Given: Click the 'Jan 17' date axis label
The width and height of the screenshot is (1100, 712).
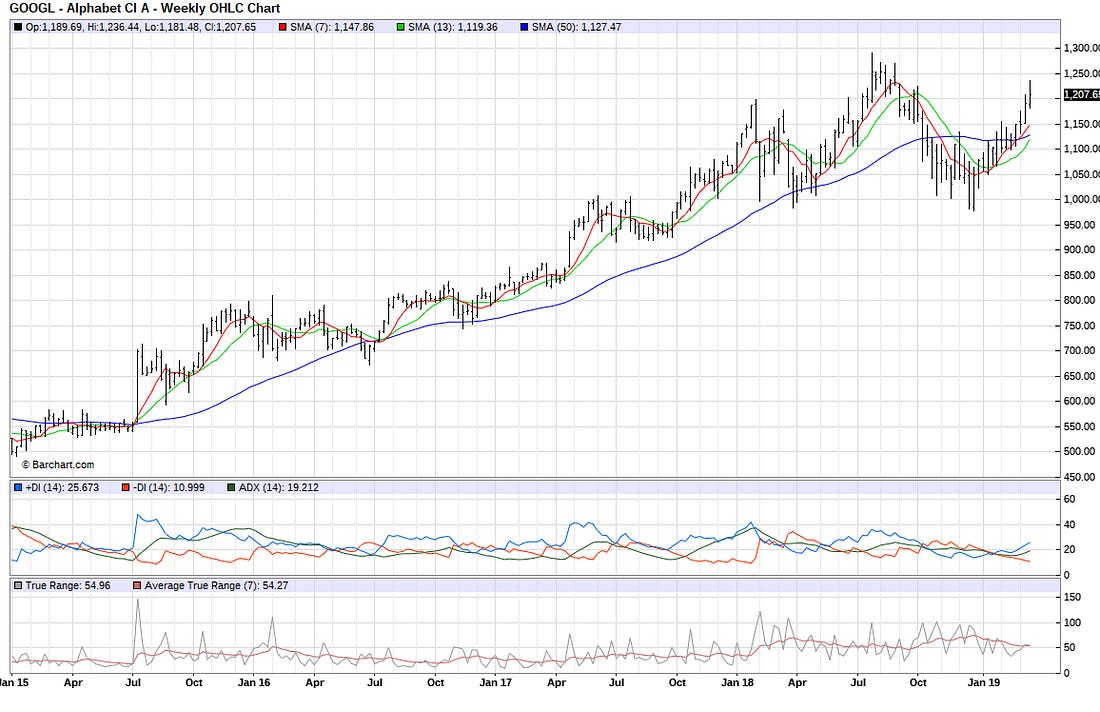Looking at the screenshot, I should [x=495, y=683].
